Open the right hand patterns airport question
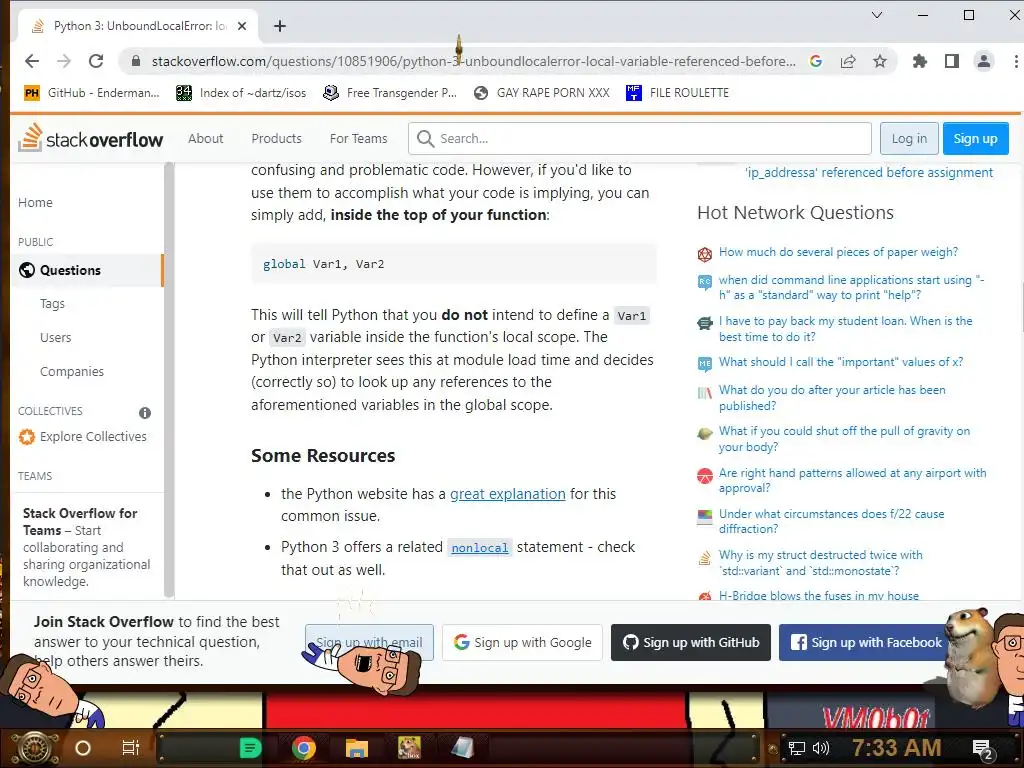The image size is (1024, 768). click(852, 480)
